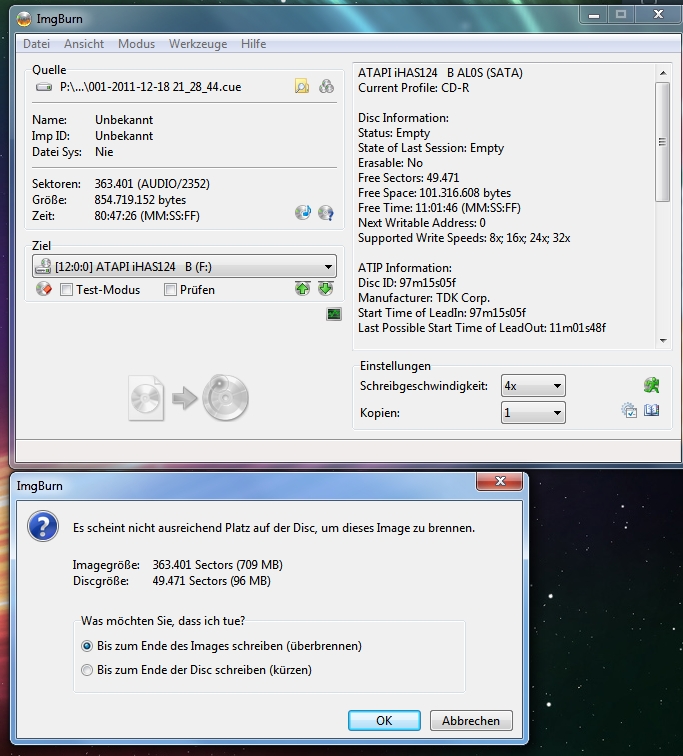
Task: Close the ImgBurn dialog with the red X
Action: pos(499,481)
